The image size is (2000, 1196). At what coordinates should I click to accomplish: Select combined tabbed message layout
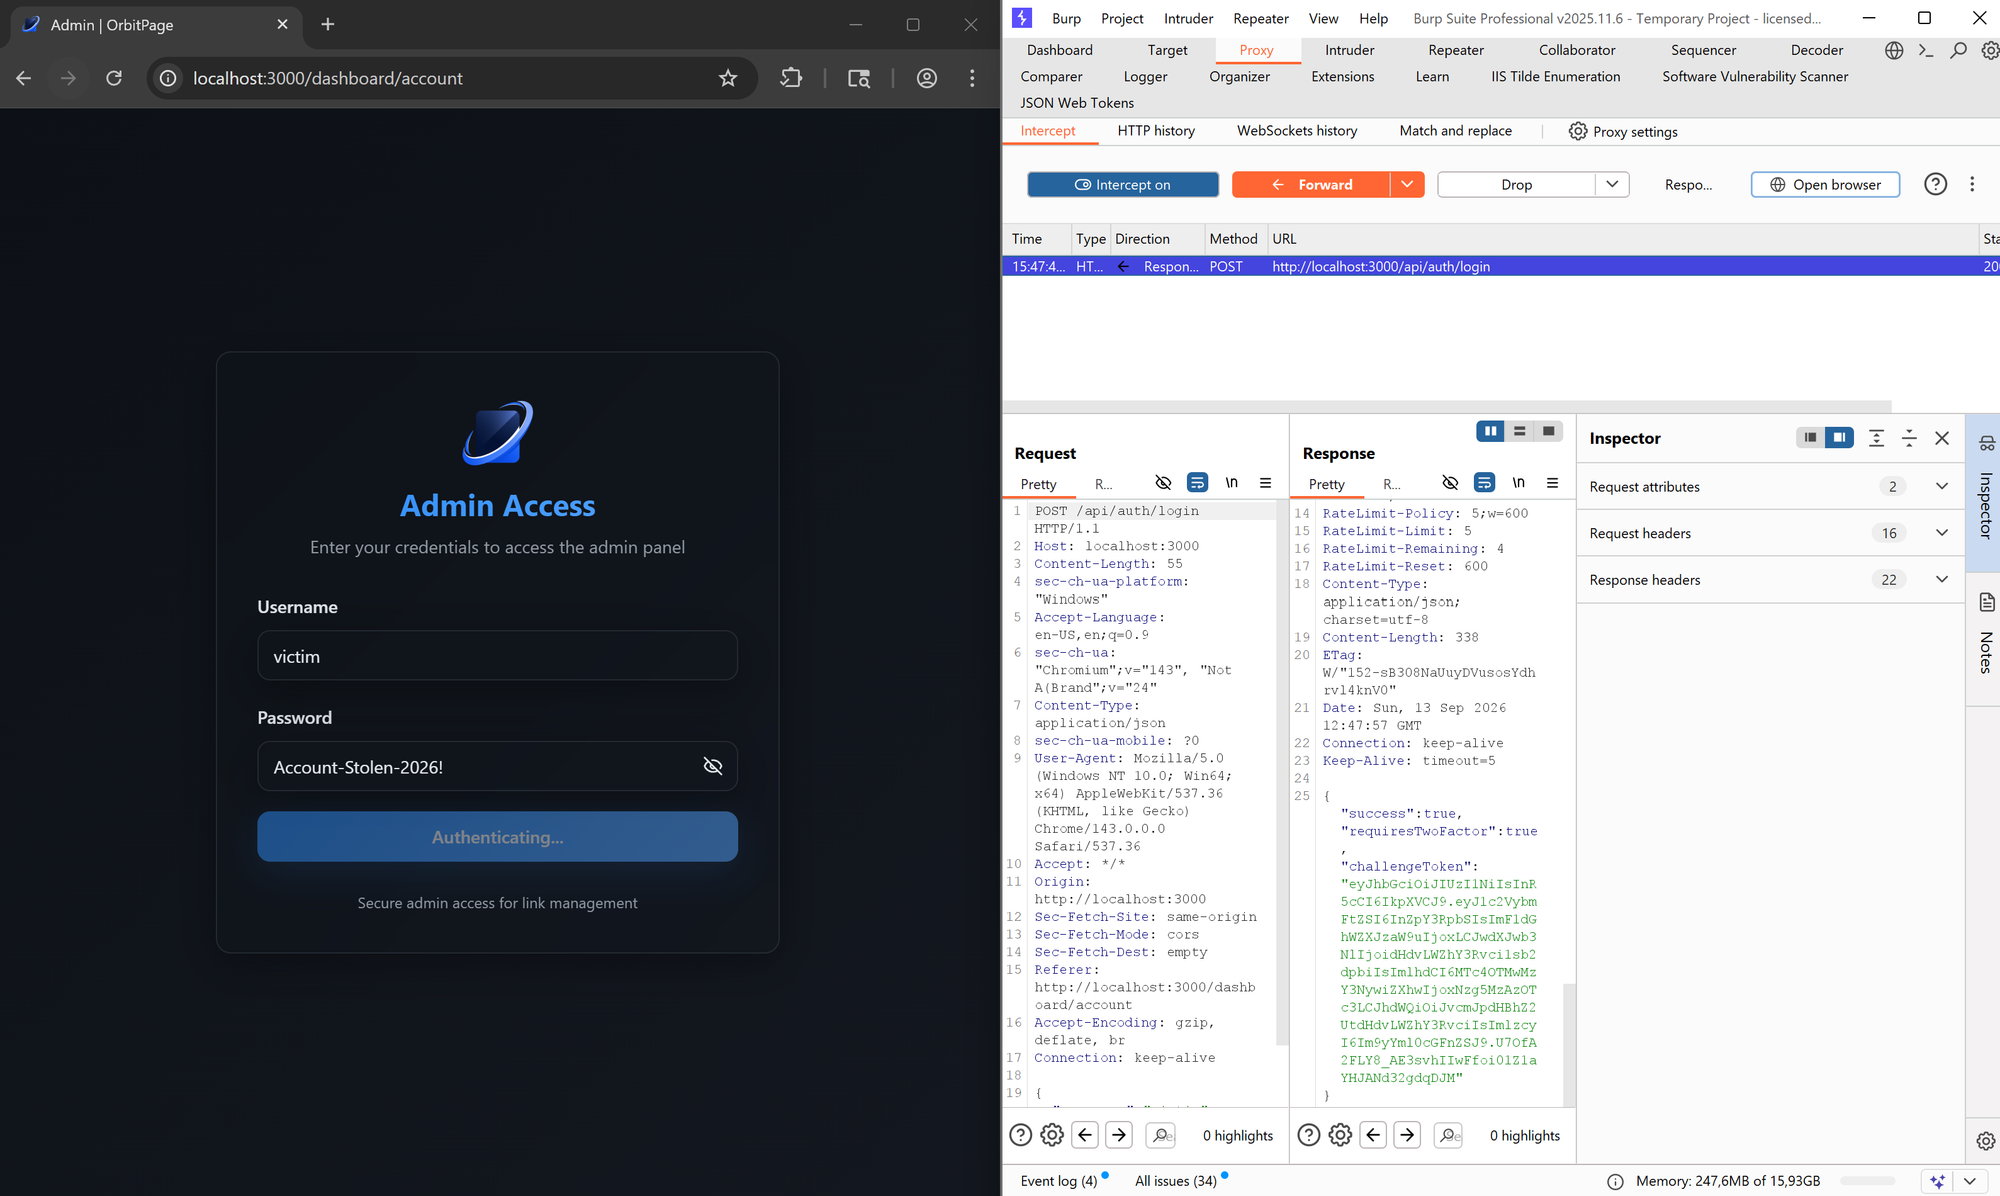pyautogui.click(x=1548, y=431)
